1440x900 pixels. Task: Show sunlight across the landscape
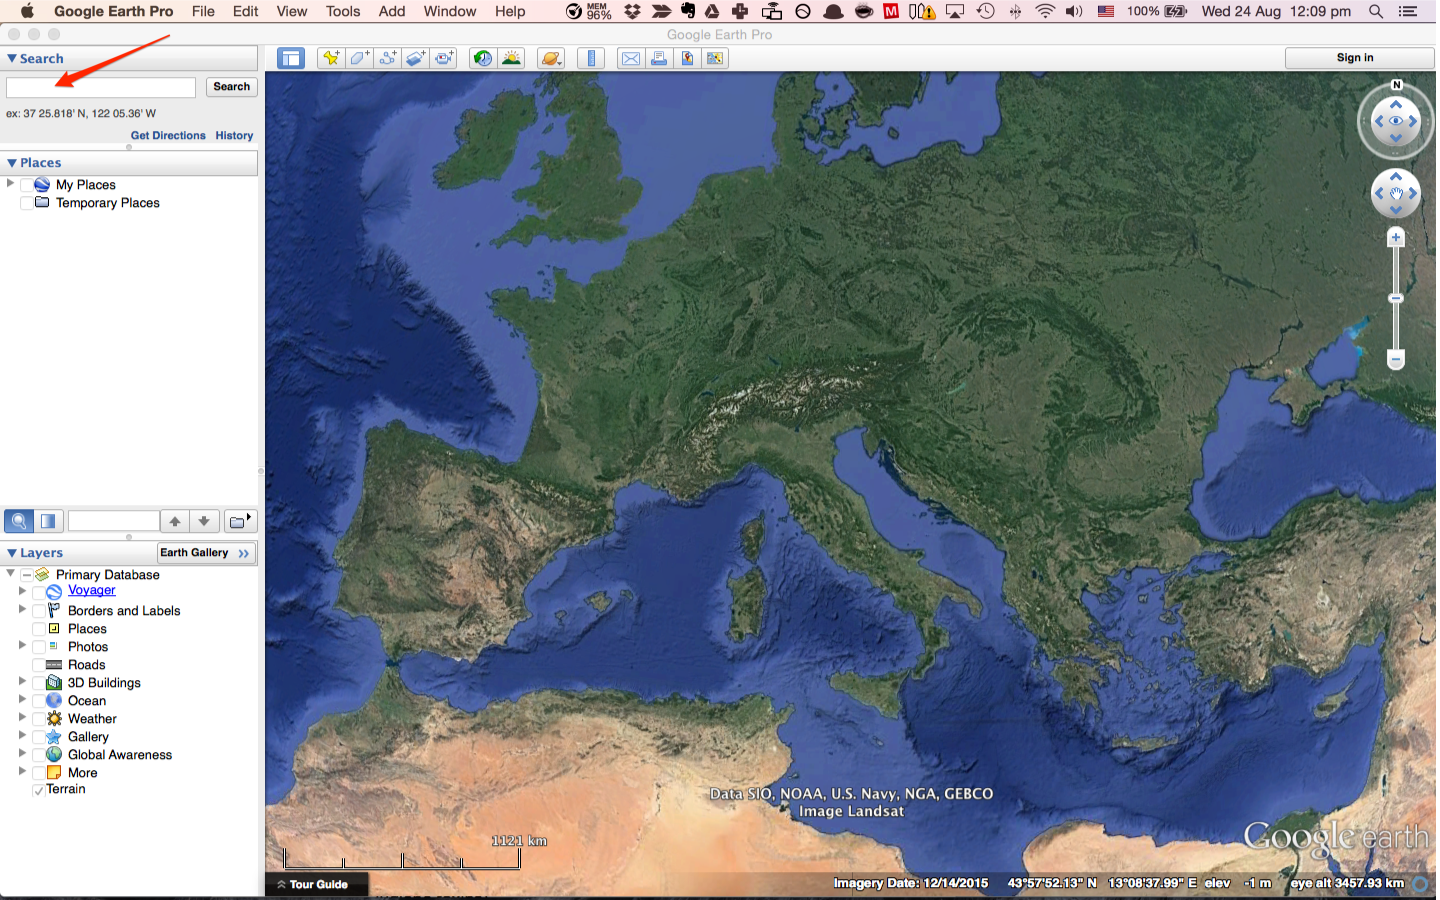(x=511, y=58)
